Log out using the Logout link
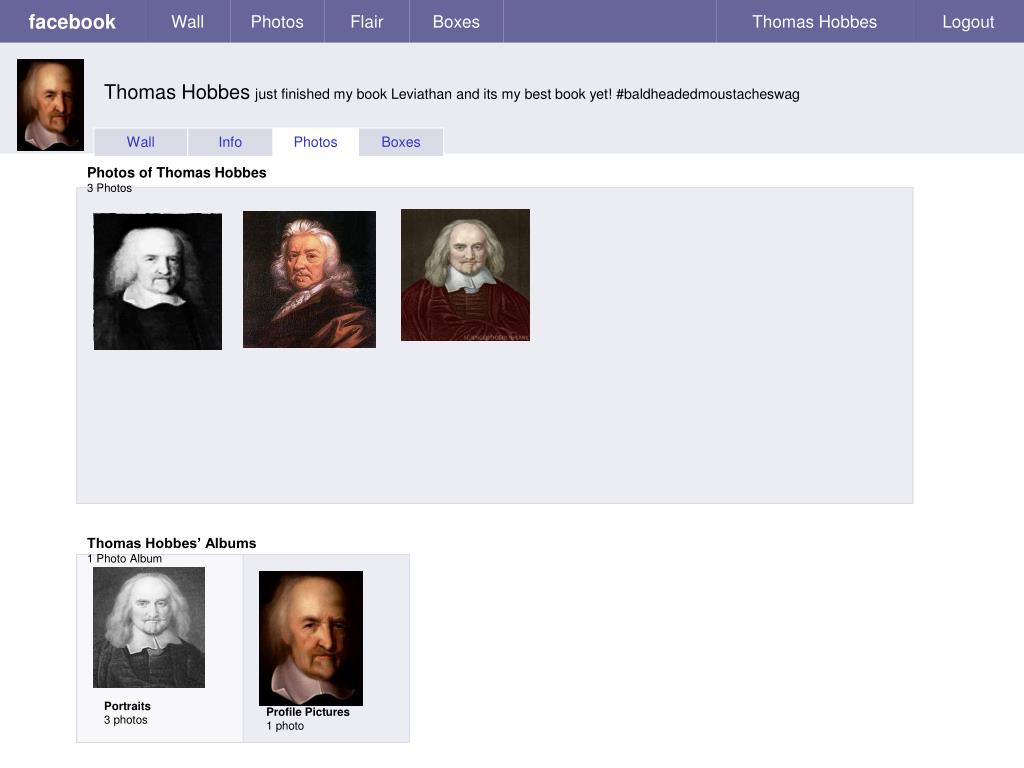 [968, 22]
